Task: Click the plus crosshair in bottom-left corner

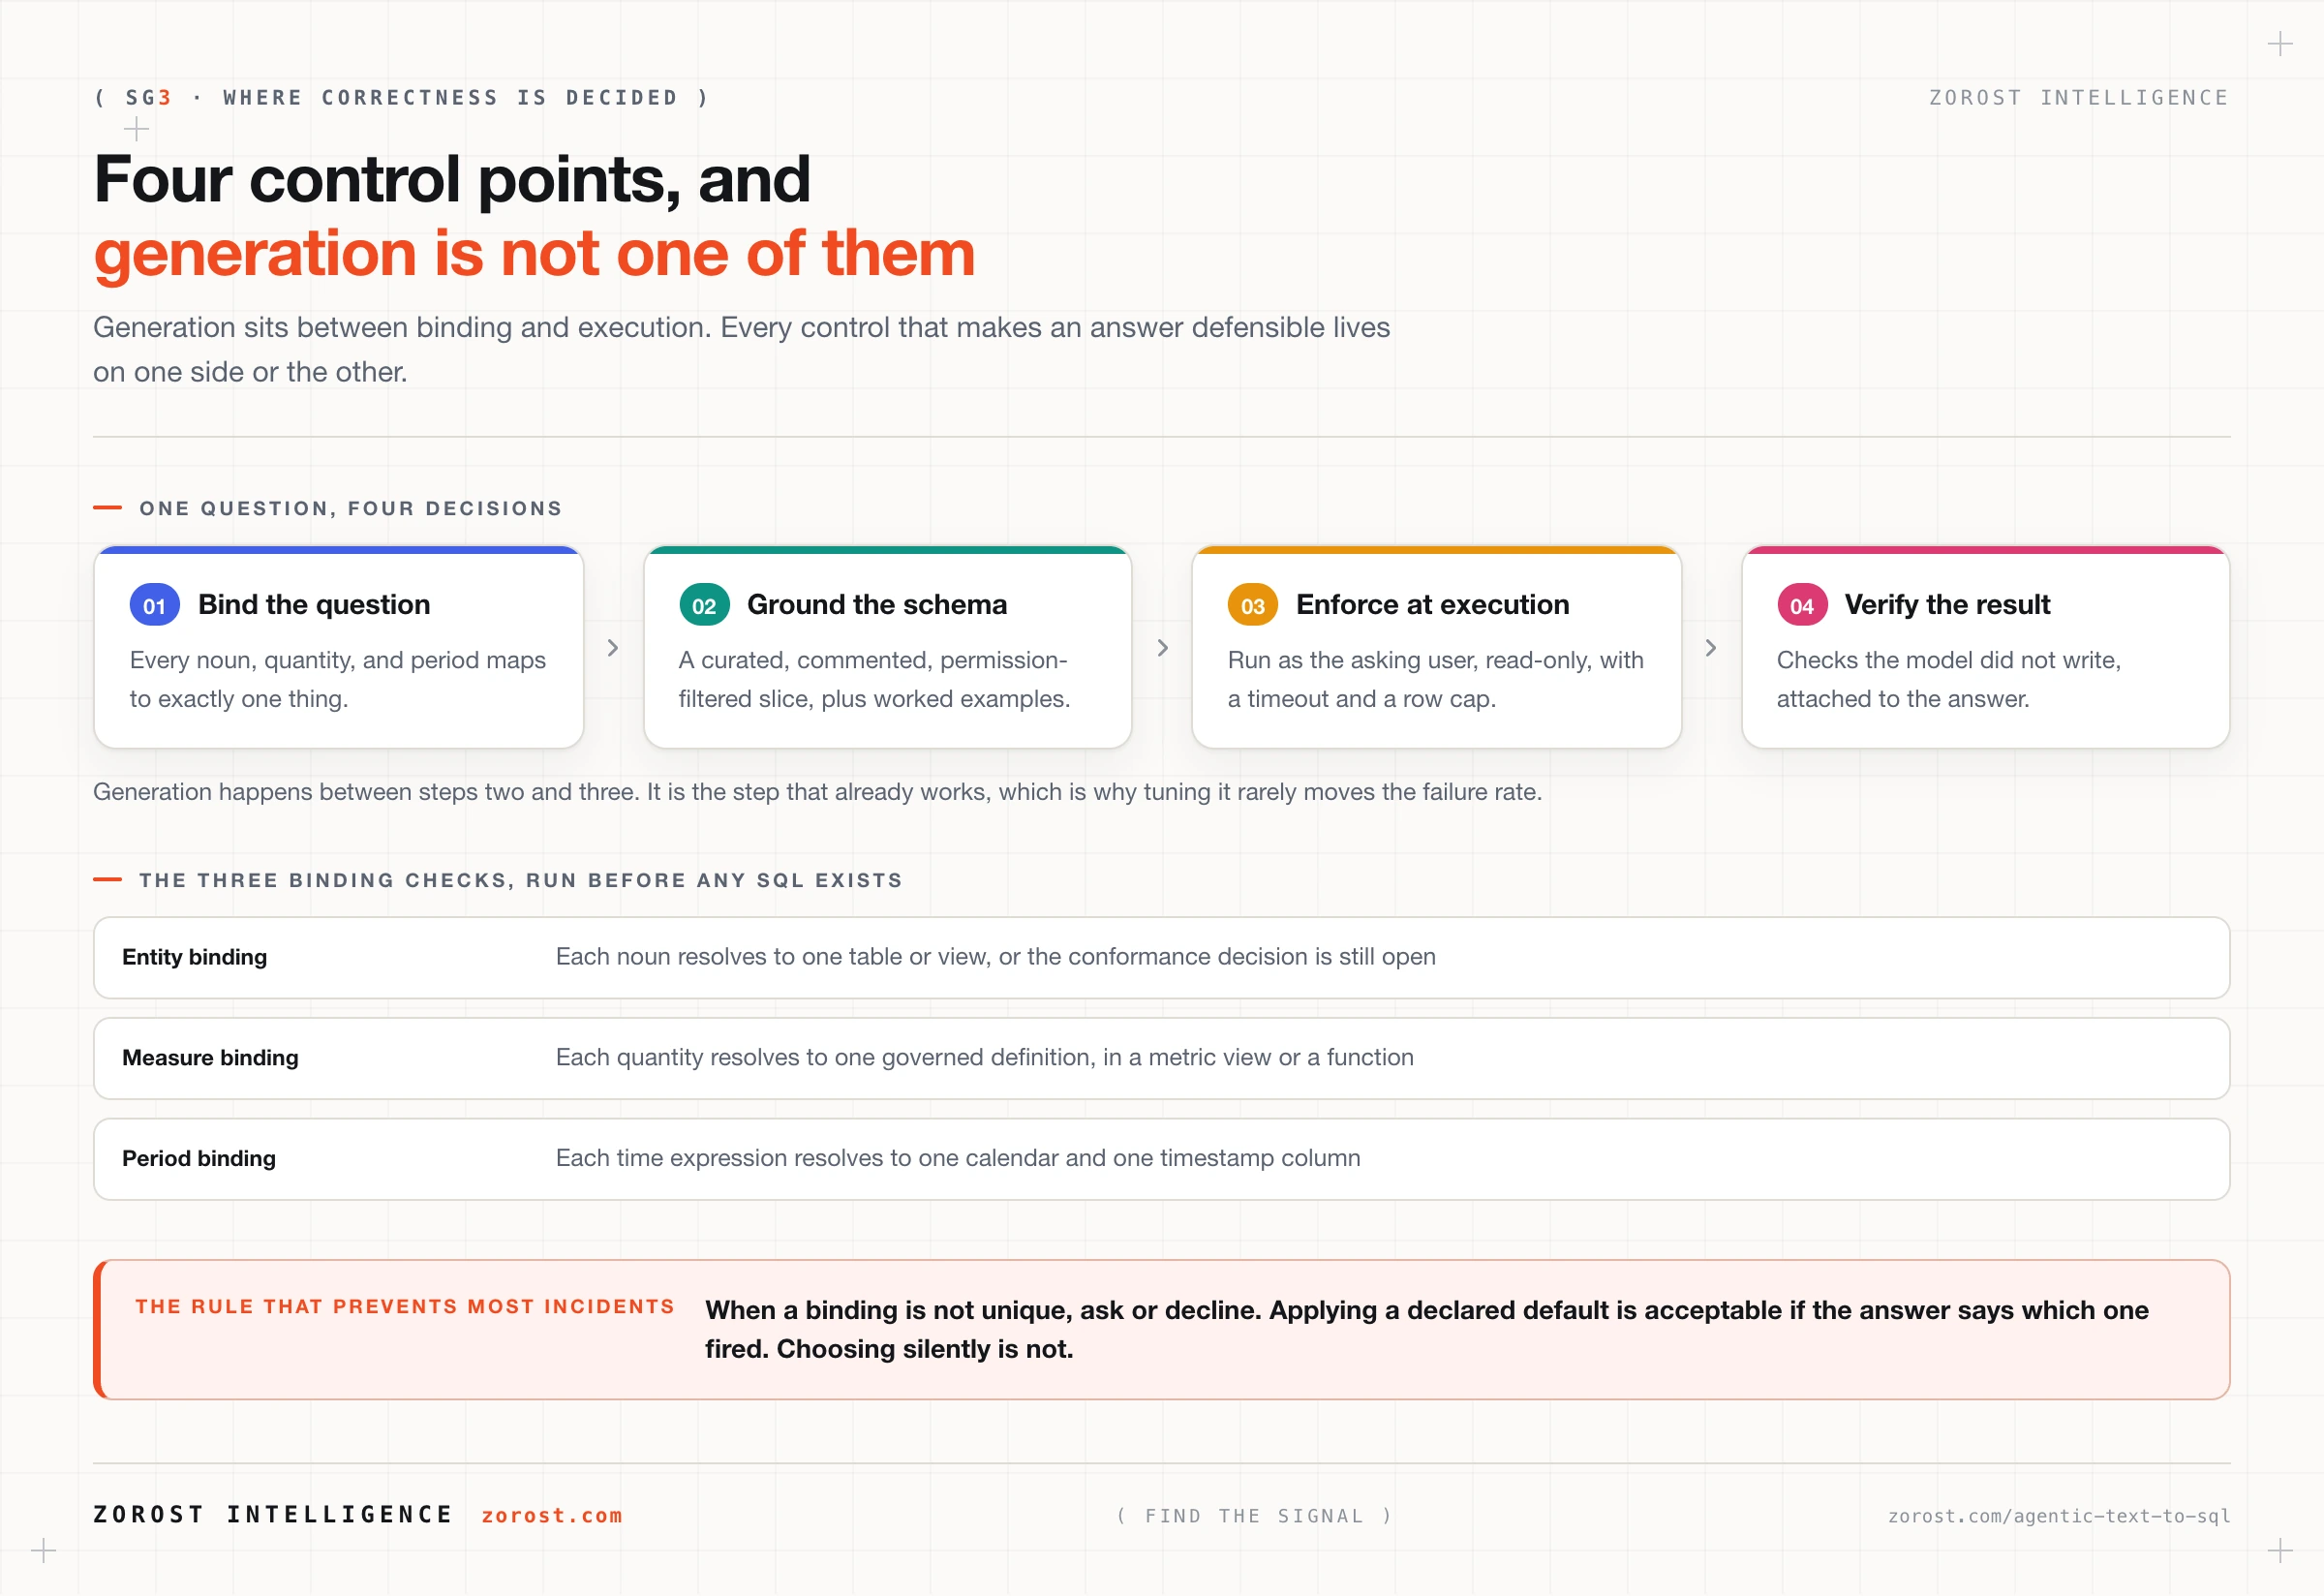Action: point(43,1551)
